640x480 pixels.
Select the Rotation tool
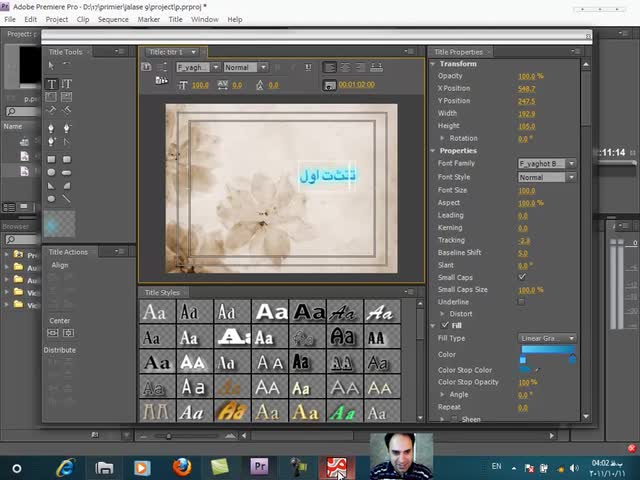coord(66,65)
